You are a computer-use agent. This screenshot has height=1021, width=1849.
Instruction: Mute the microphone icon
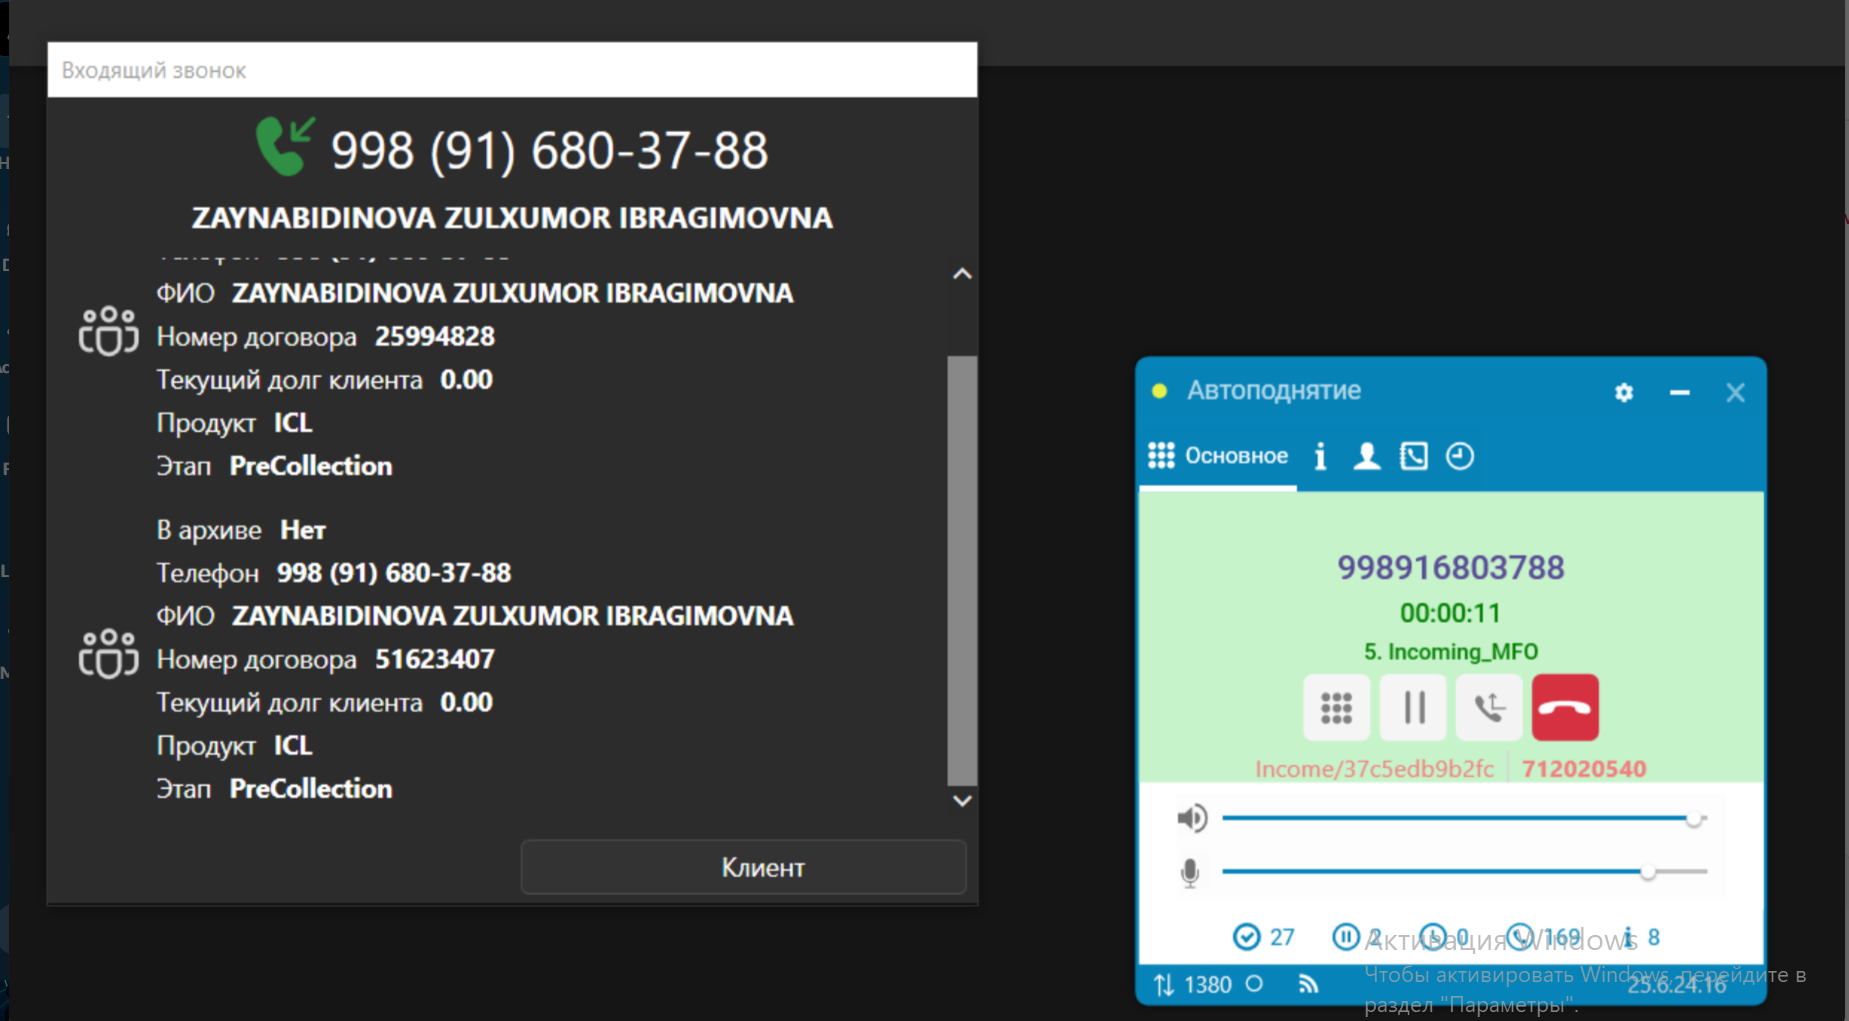(1190, 872)
